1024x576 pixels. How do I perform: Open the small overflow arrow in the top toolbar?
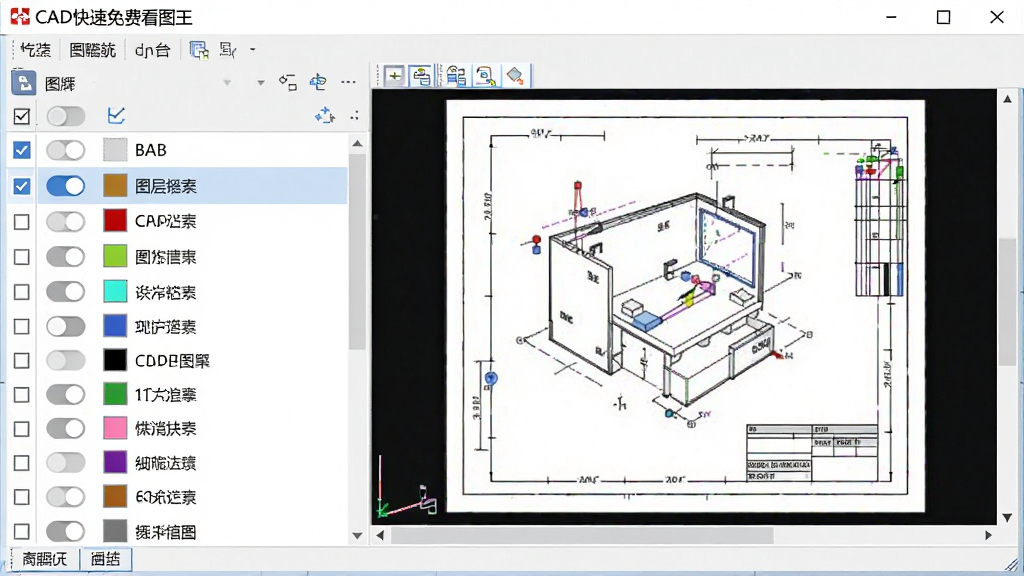point(253,50)
